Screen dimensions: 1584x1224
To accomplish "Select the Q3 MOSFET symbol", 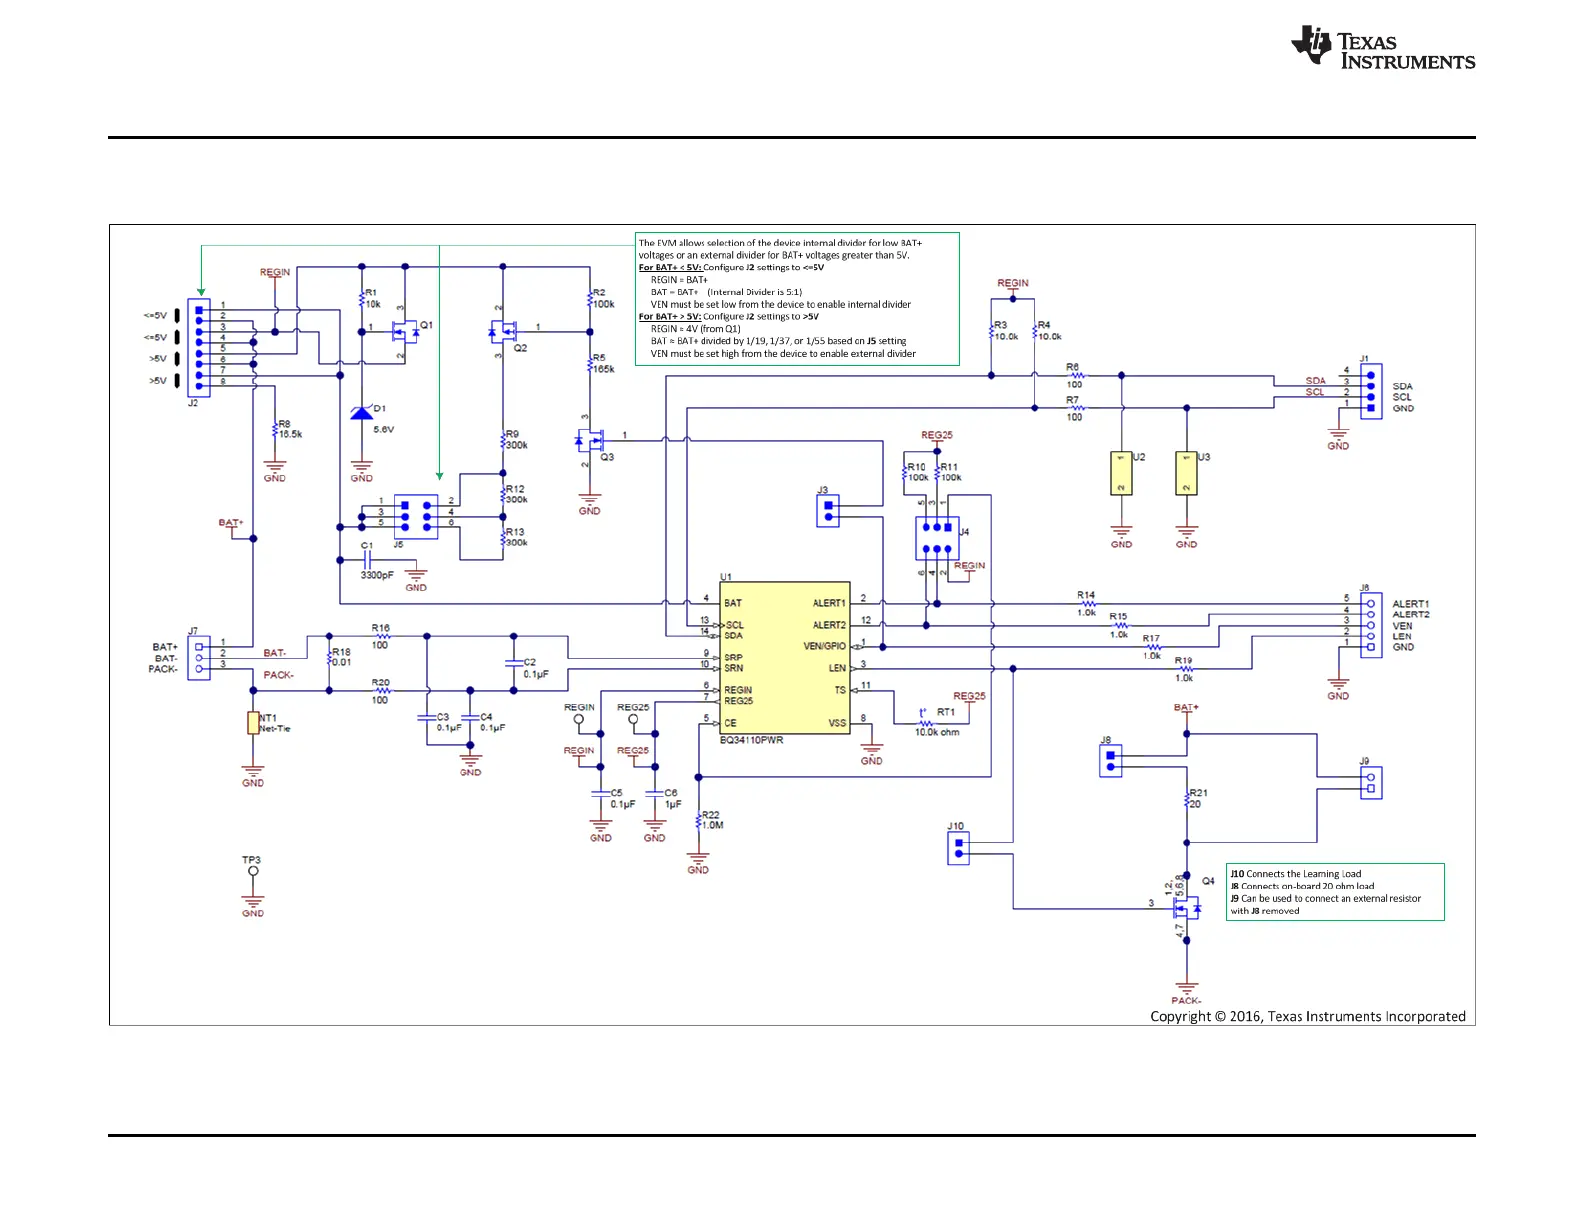I will pos(590,439).
